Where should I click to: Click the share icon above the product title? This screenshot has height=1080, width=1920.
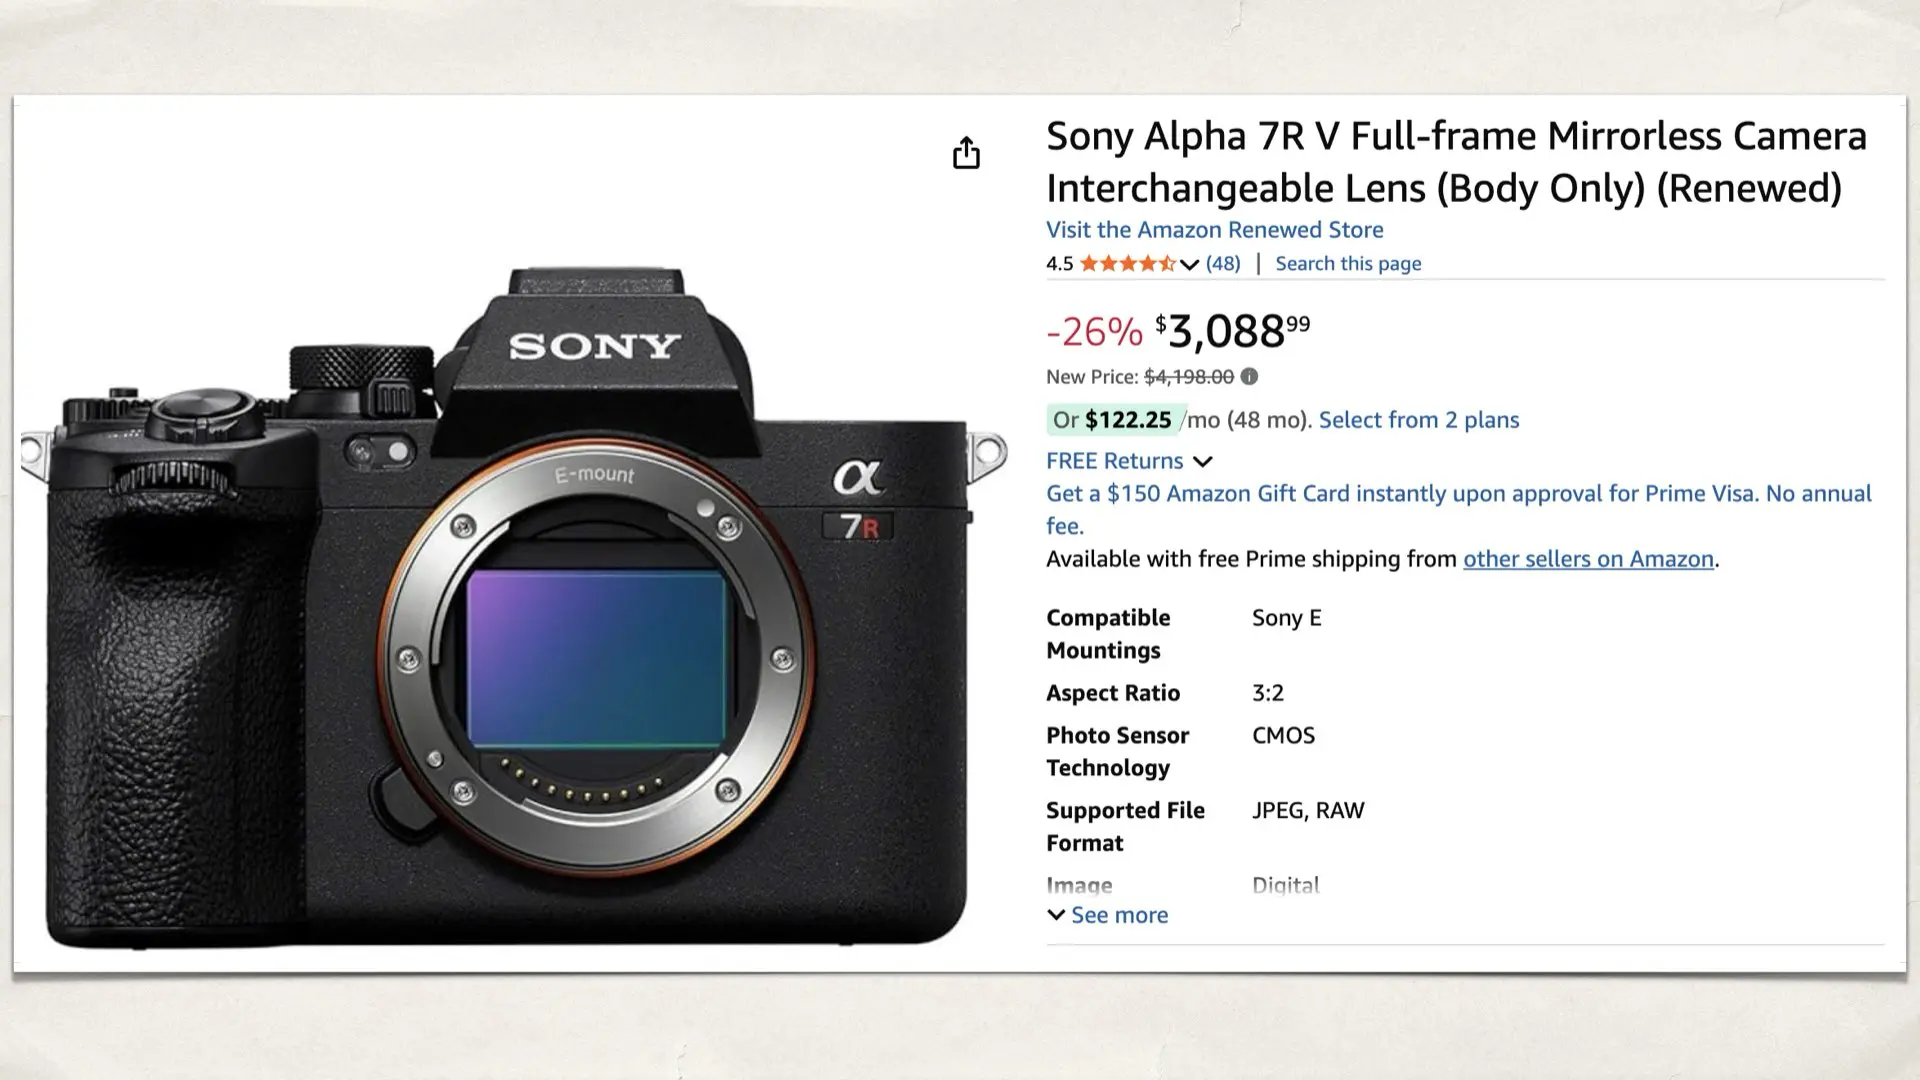tap(966, 152)
